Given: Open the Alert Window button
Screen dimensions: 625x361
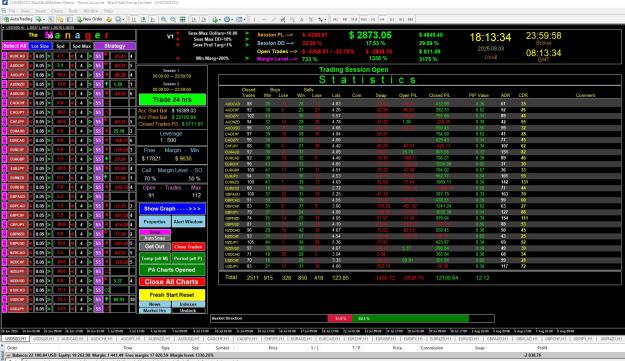Looking at the screenshot, I should [x=189, y=222].
